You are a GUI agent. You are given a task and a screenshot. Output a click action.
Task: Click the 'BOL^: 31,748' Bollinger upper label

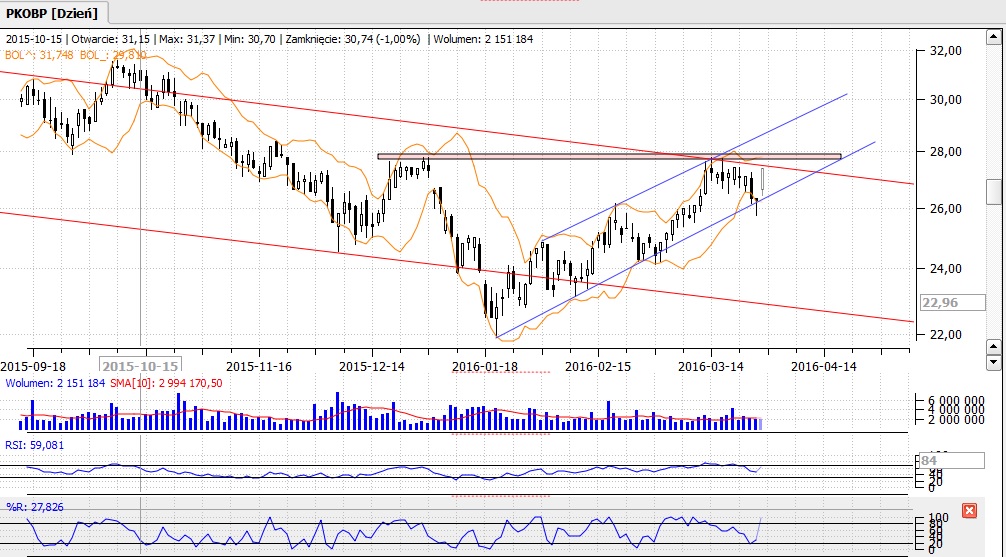tap(40, 55)
